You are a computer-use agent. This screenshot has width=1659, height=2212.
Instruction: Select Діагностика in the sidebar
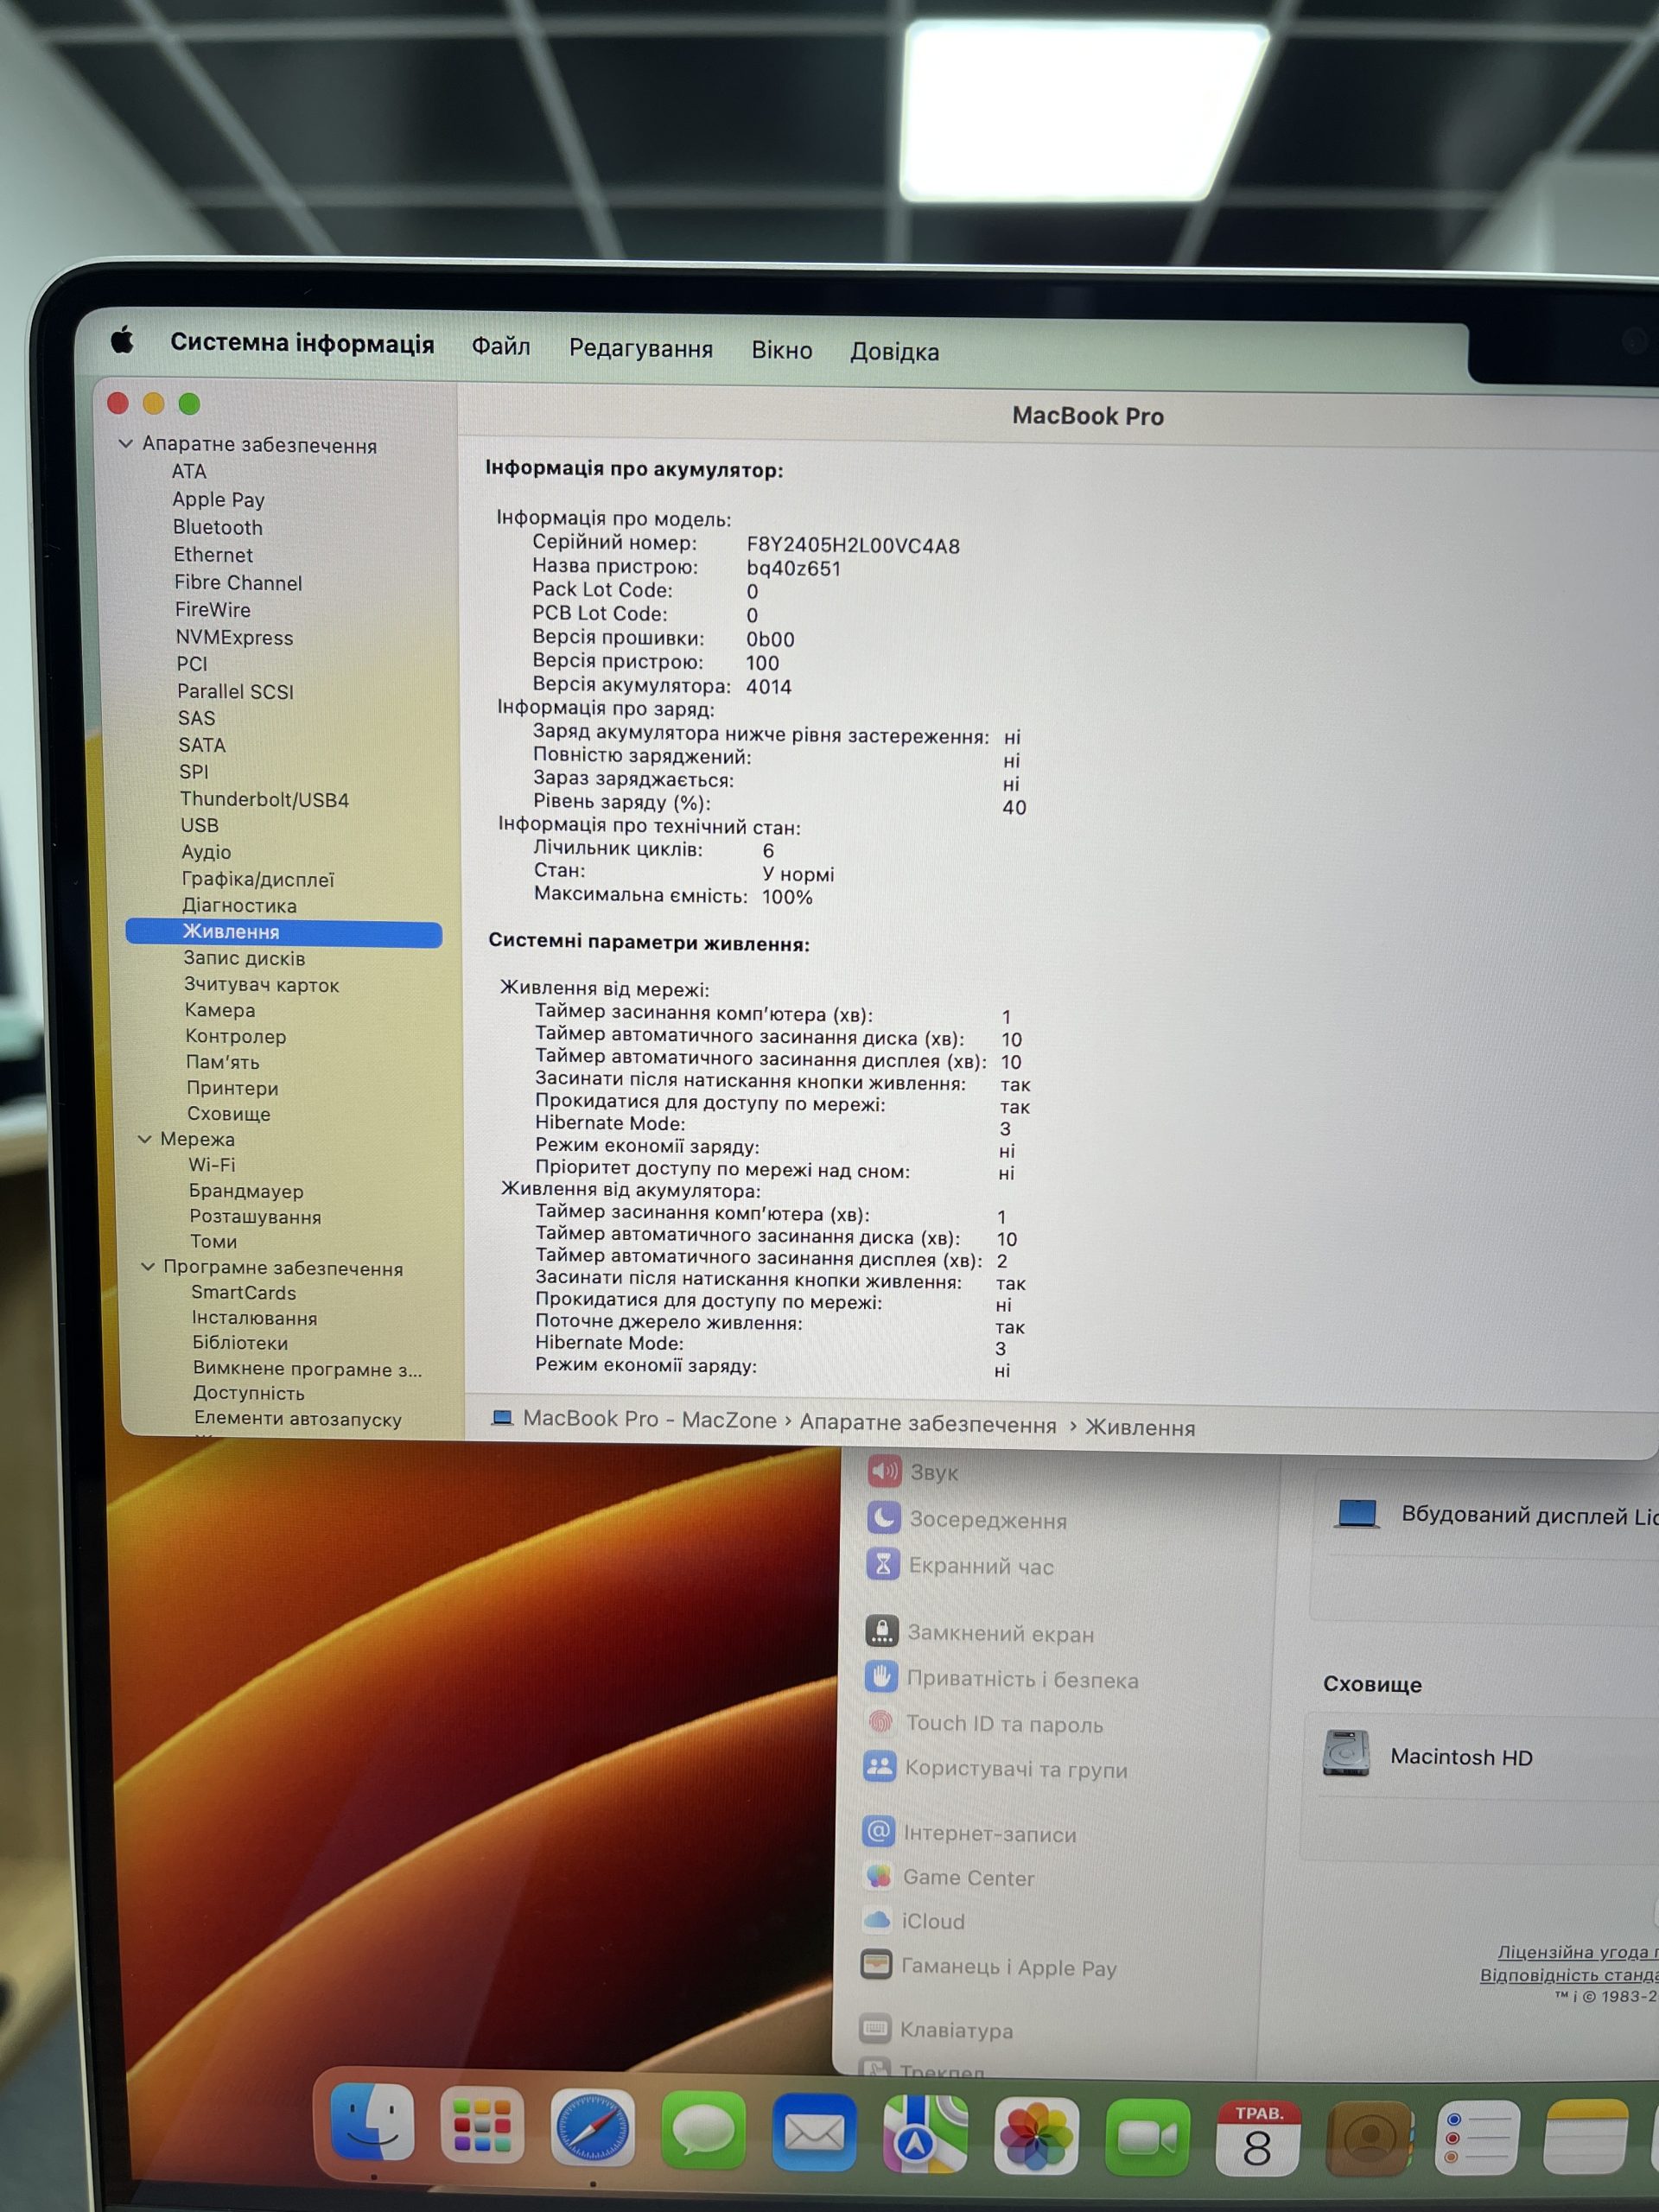[239, 905]
